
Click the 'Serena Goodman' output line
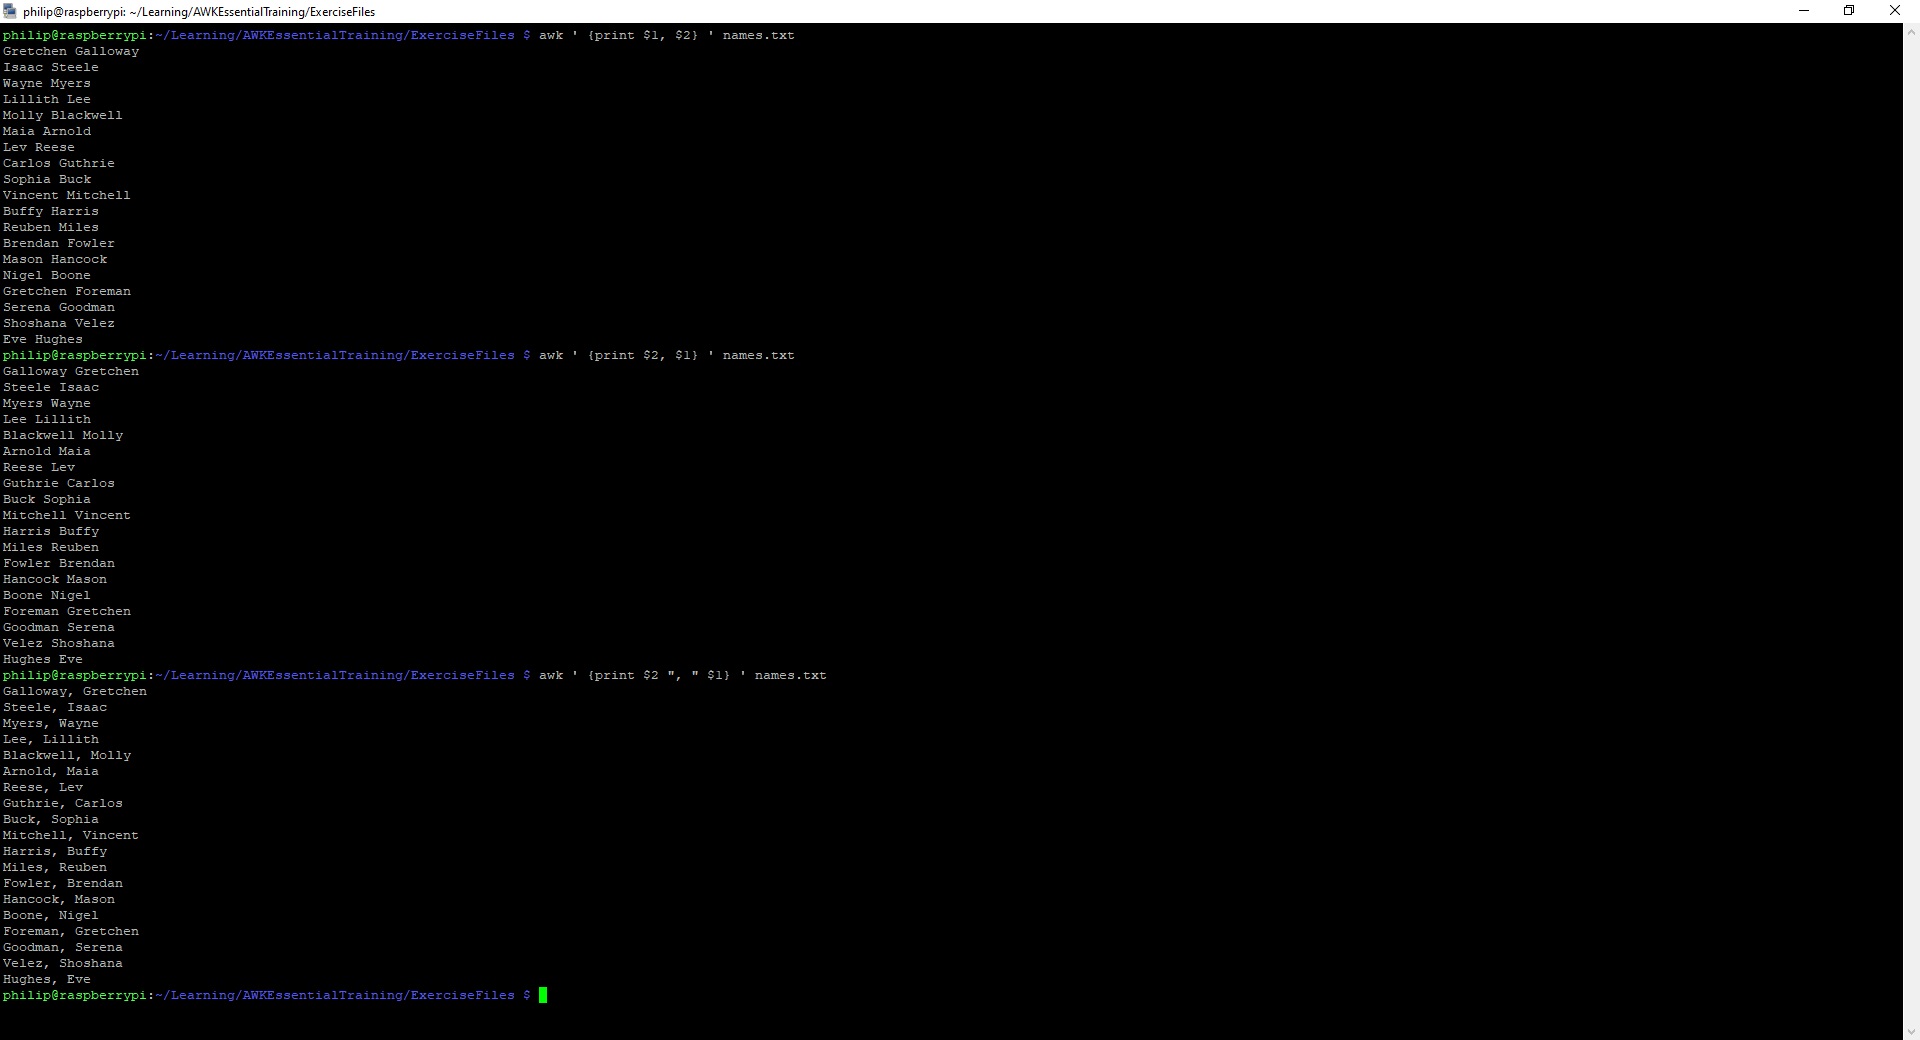coord(59,307)
